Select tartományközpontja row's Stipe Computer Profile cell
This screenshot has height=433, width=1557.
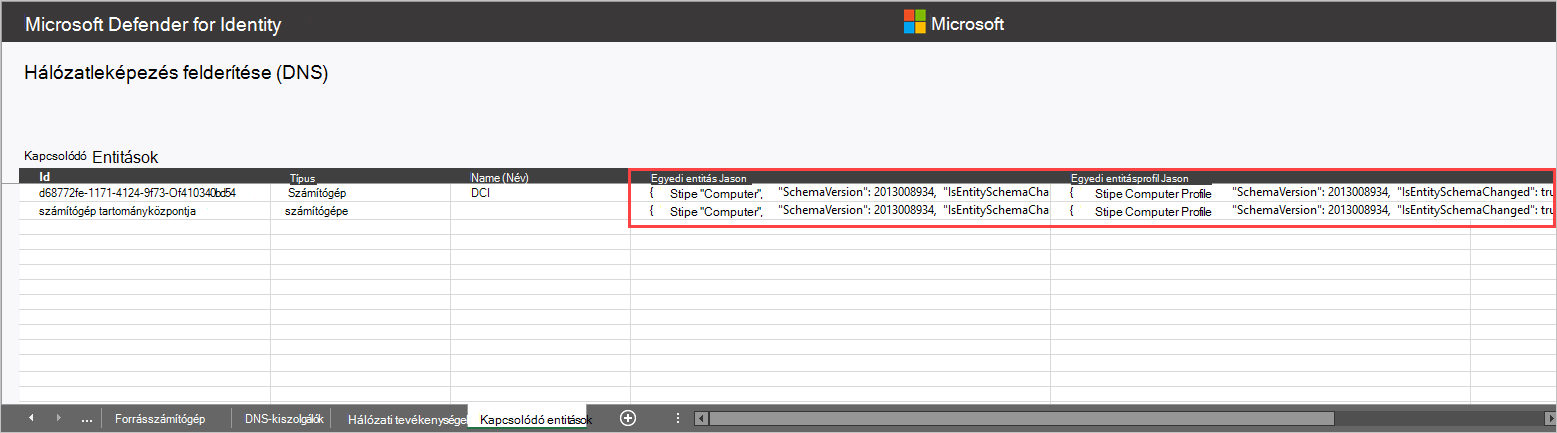[x=1260, y=211]
